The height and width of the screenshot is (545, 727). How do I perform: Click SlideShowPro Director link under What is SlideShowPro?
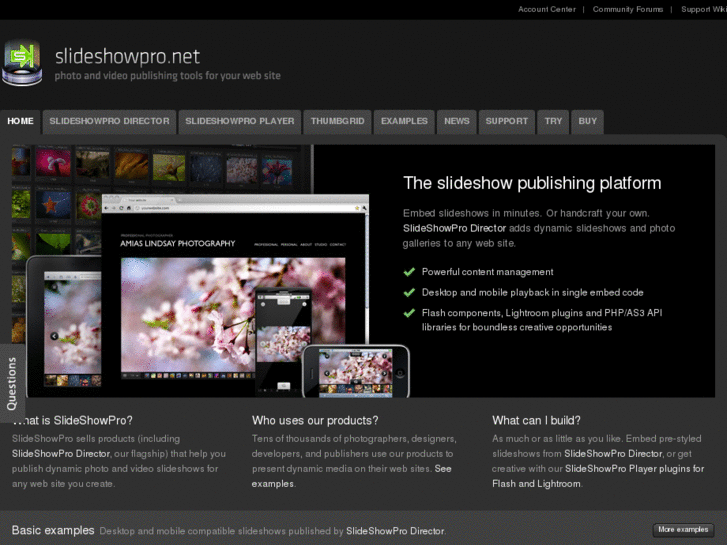pyautogui.click(x=61, y=454)
